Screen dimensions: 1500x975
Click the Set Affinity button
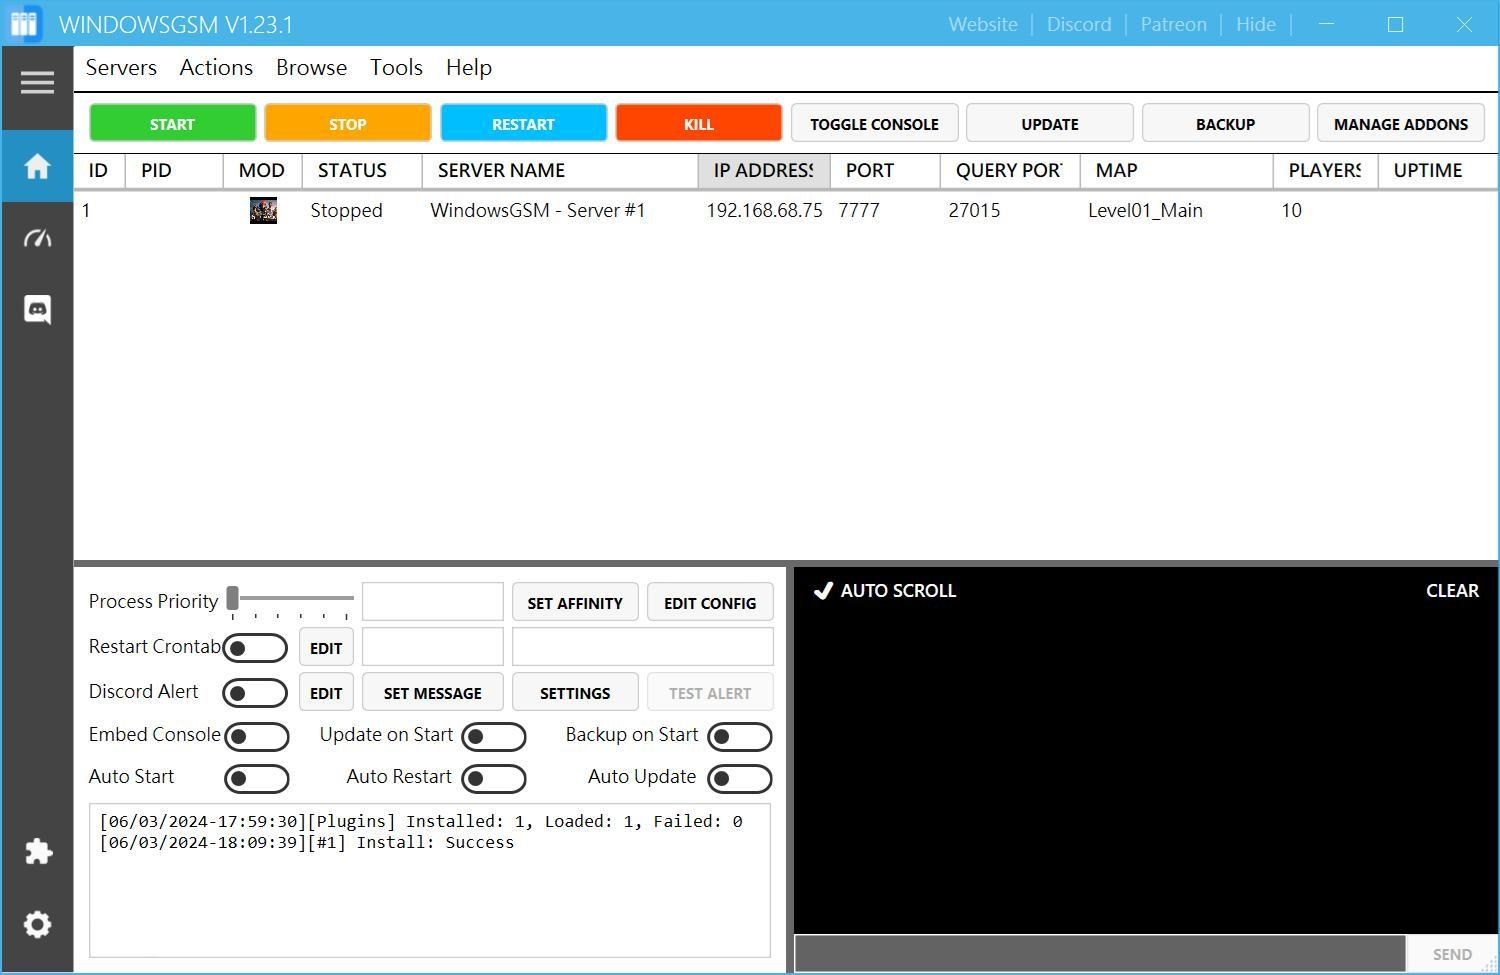[x=575, y=603]
